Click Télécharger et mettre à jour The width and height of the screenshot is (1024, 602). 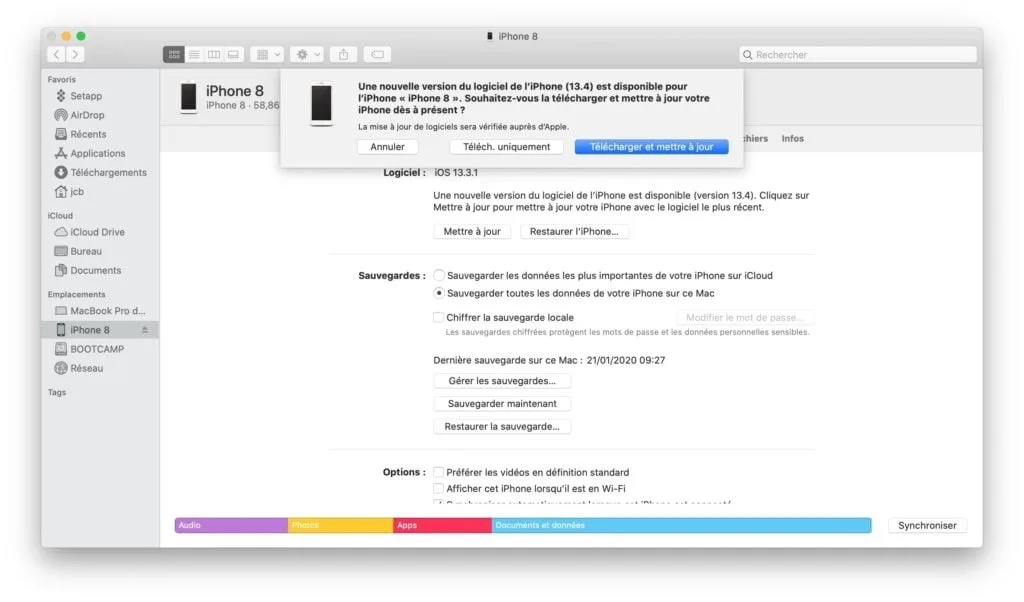click(x=651, y=146)
